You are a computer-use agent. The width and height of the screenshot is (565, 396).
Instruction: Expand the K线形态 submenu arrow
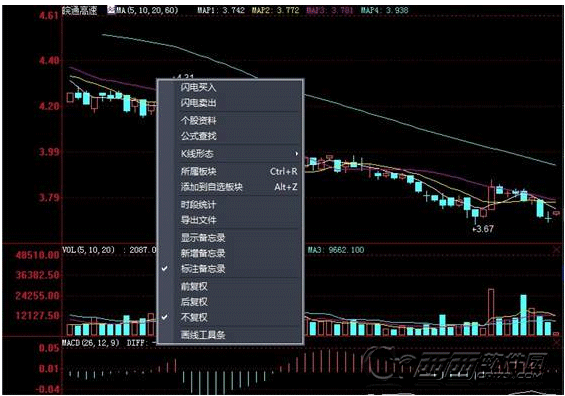point(297,154)
